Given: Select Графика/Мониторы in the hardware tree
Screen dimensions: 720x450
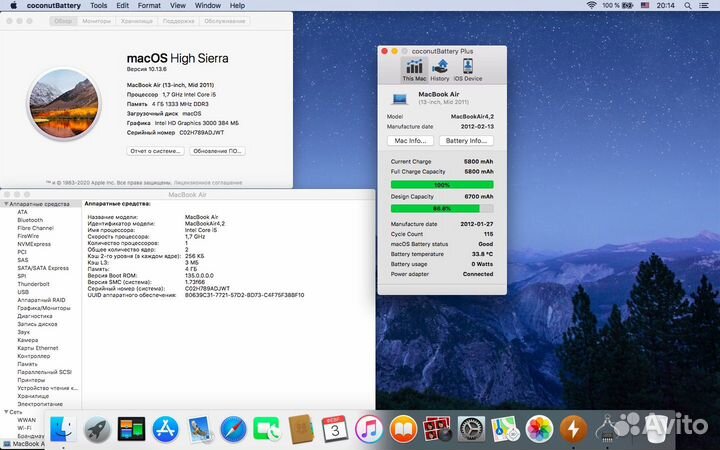Looking at the screenshot, I should click(44, 308).
